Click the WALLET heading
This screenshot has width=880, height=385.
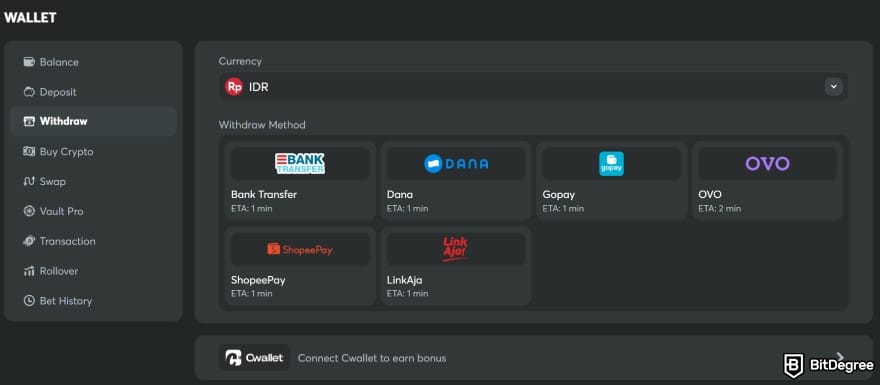coord(30,17)
